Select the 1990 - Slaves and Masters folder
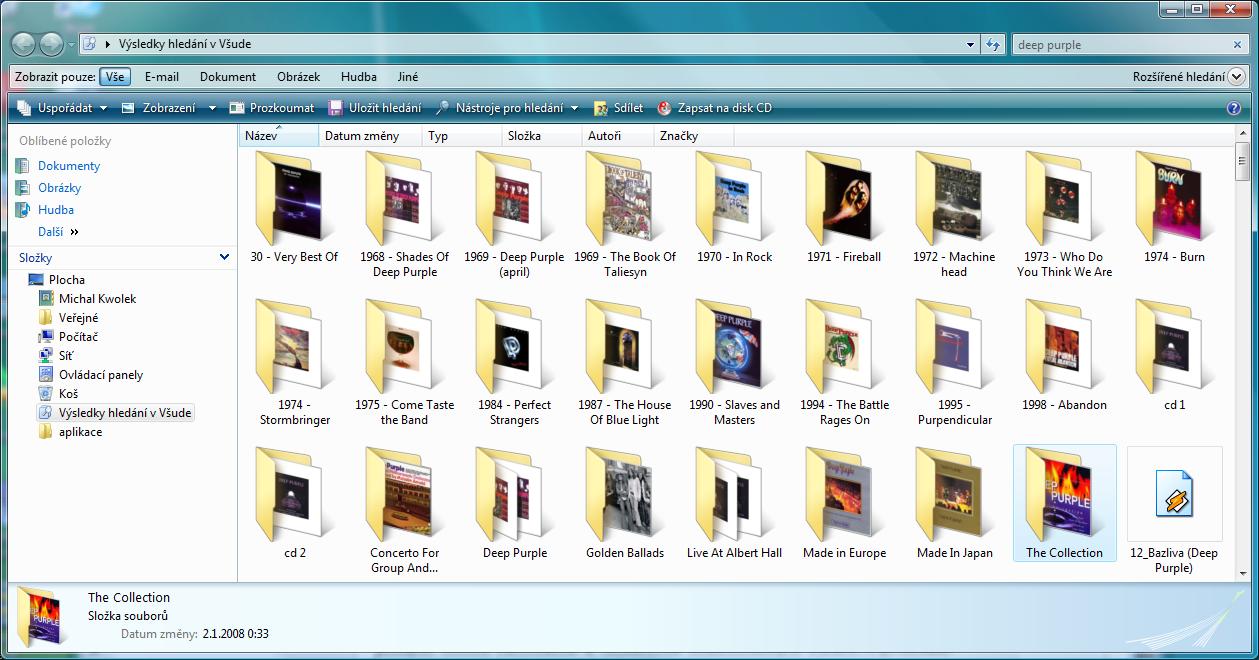This screenshot has width=1259, height=660. pos(735,363)
